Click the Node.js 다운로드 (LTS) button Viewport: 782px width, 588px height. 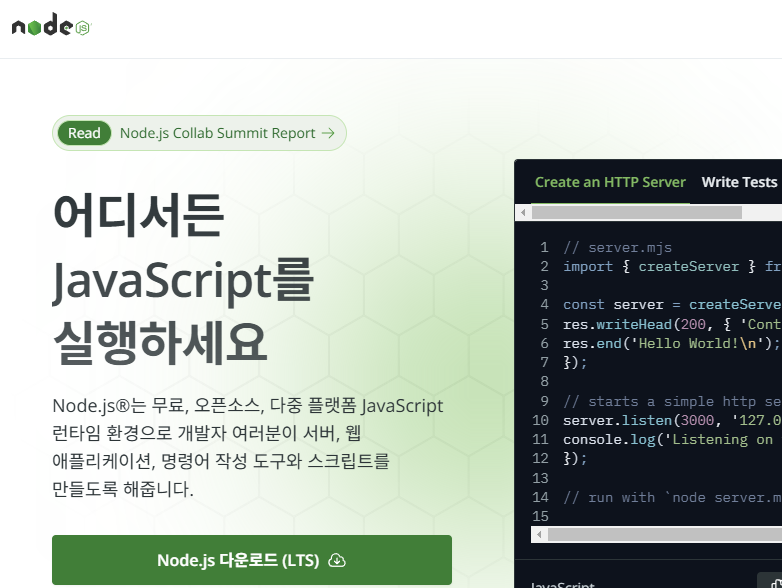tap(252, 560)
